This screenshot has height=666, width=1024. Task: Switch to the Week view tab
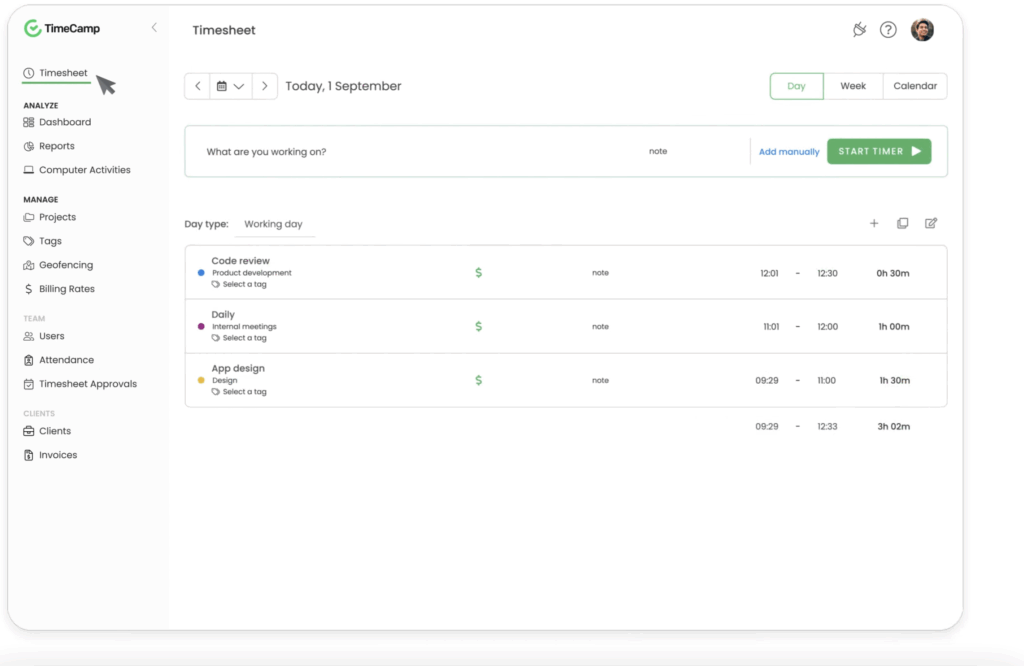pos(853,86)
